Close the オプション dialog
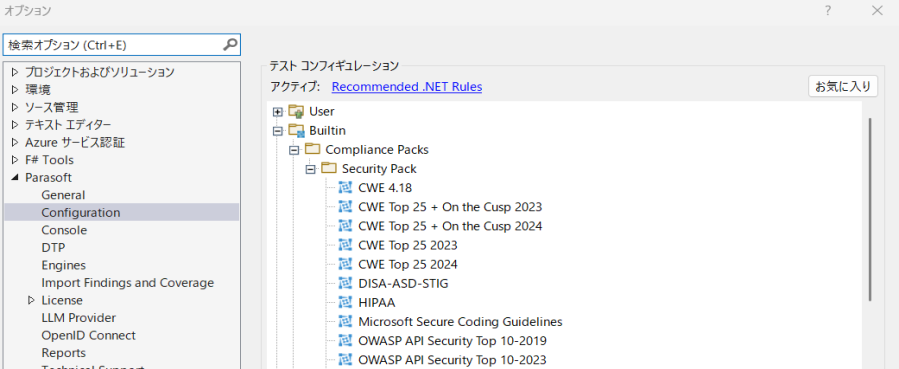The width and height of the screenshot is (899, 369). click(x=877, y=10)
